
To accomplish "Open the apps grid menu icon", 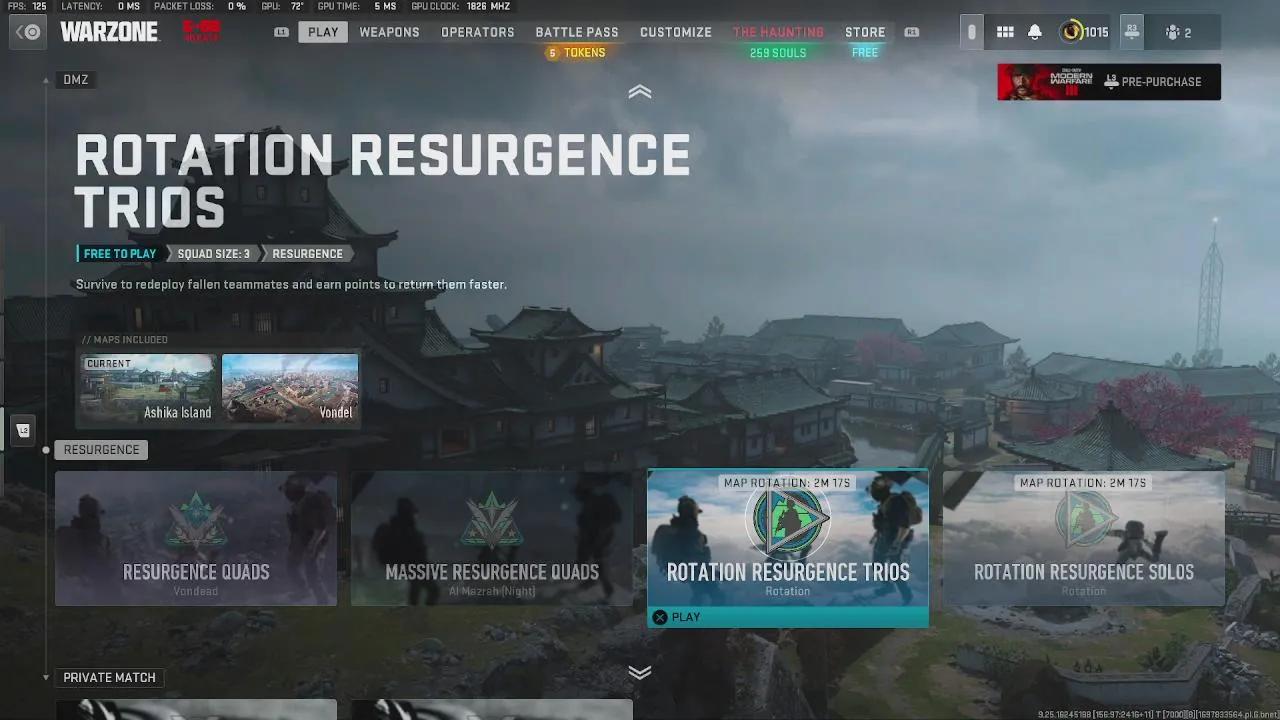I will (1005, 32).
